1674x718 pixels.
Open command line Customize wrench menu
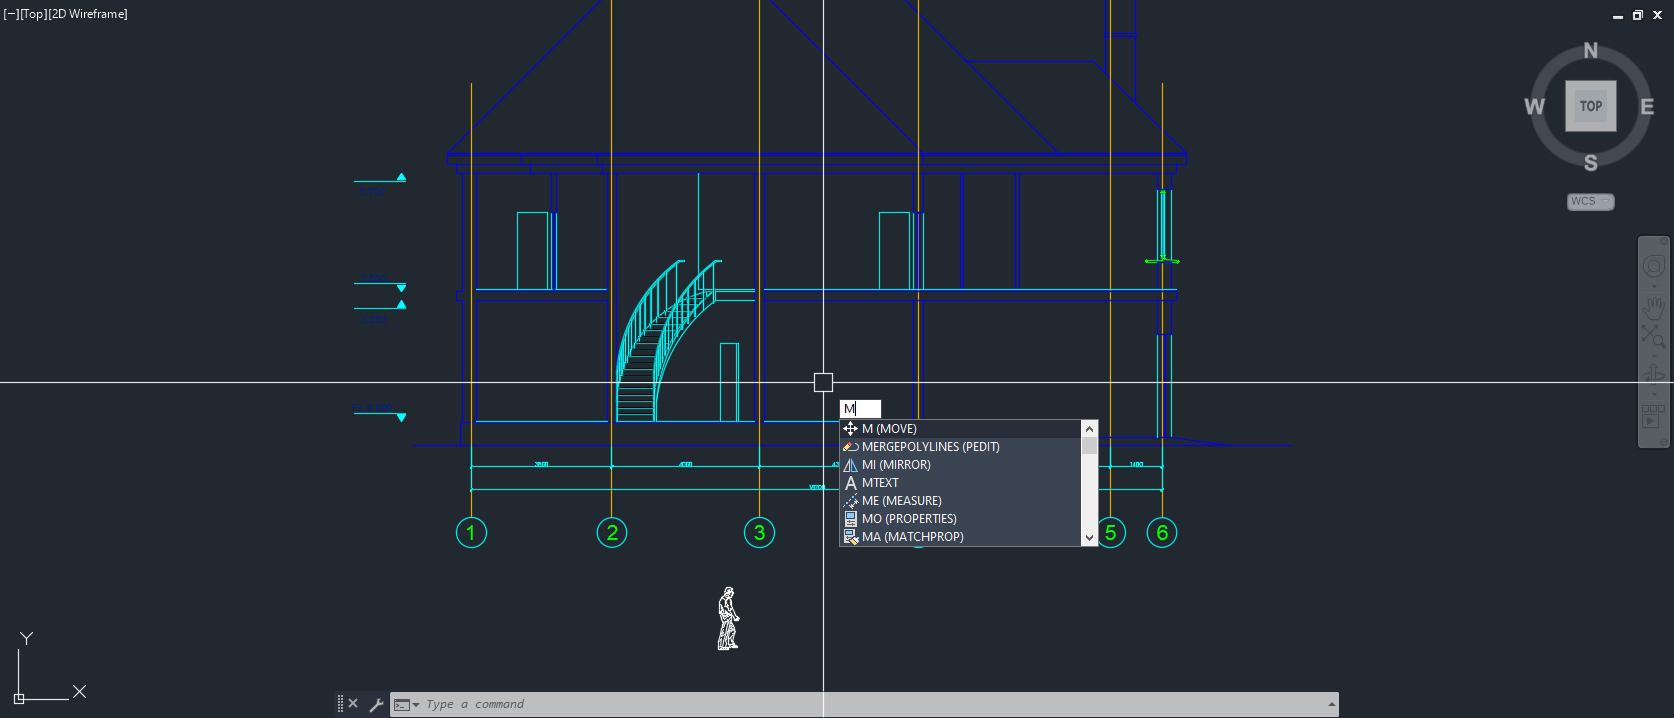376,704
